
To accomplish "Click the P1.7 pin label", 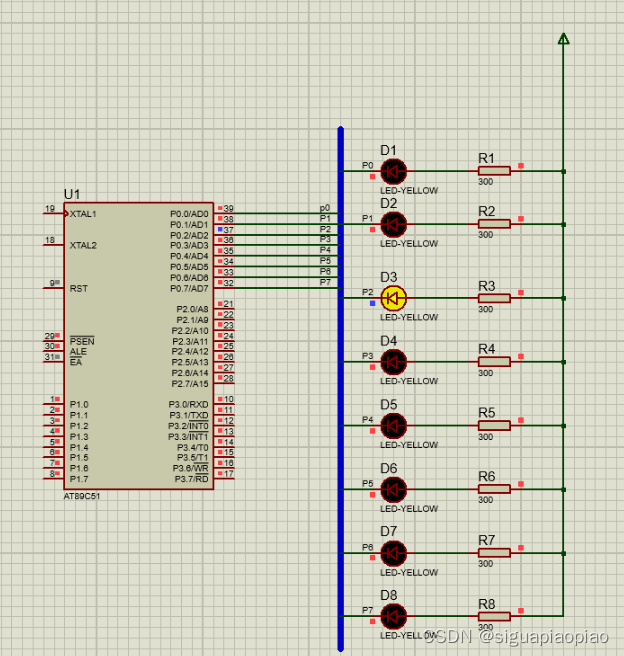I will 79,479.
